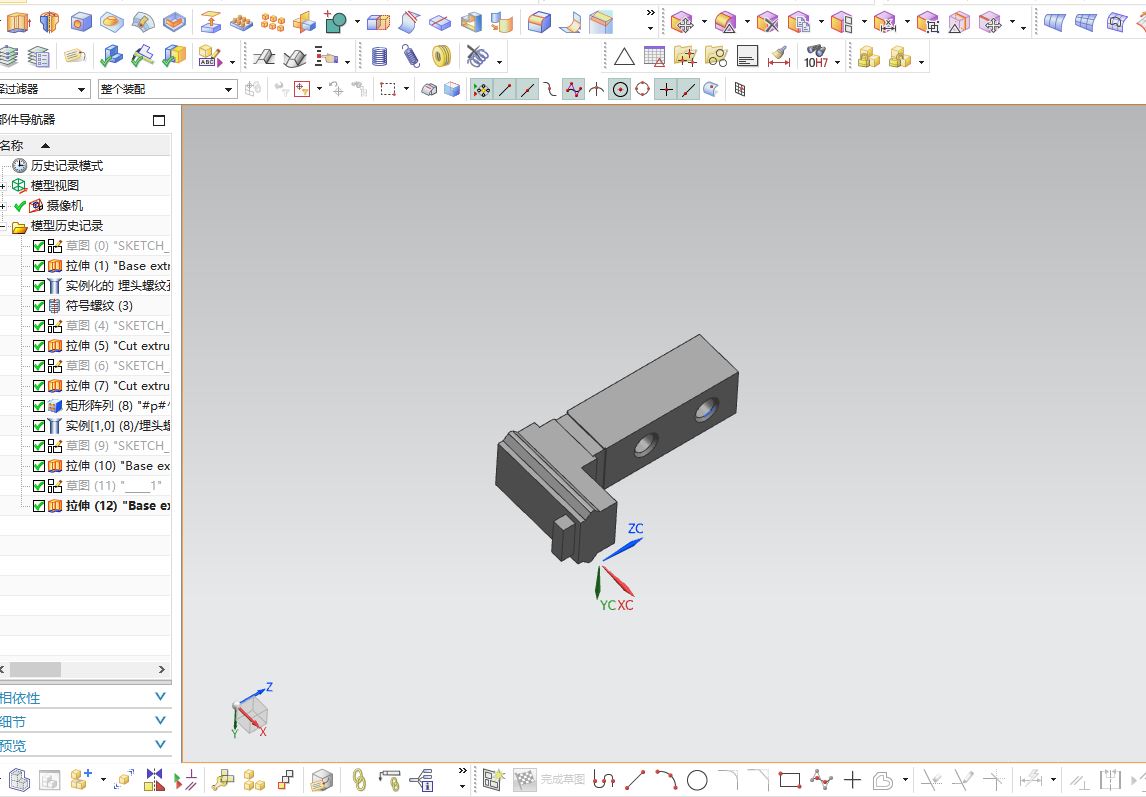Open the extension spring icon
1146x797 pixels.
(411, 56)
